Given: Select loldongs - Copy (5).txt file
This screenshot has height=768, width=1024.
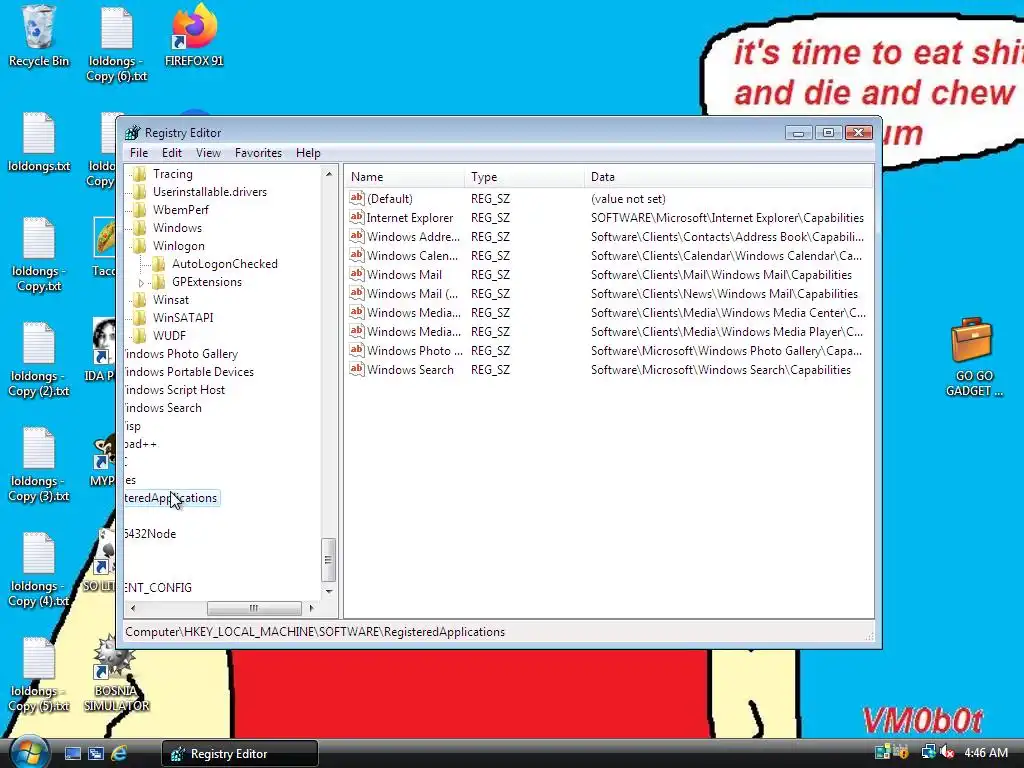Looking at the screenshot, I should tap(39, 675).
